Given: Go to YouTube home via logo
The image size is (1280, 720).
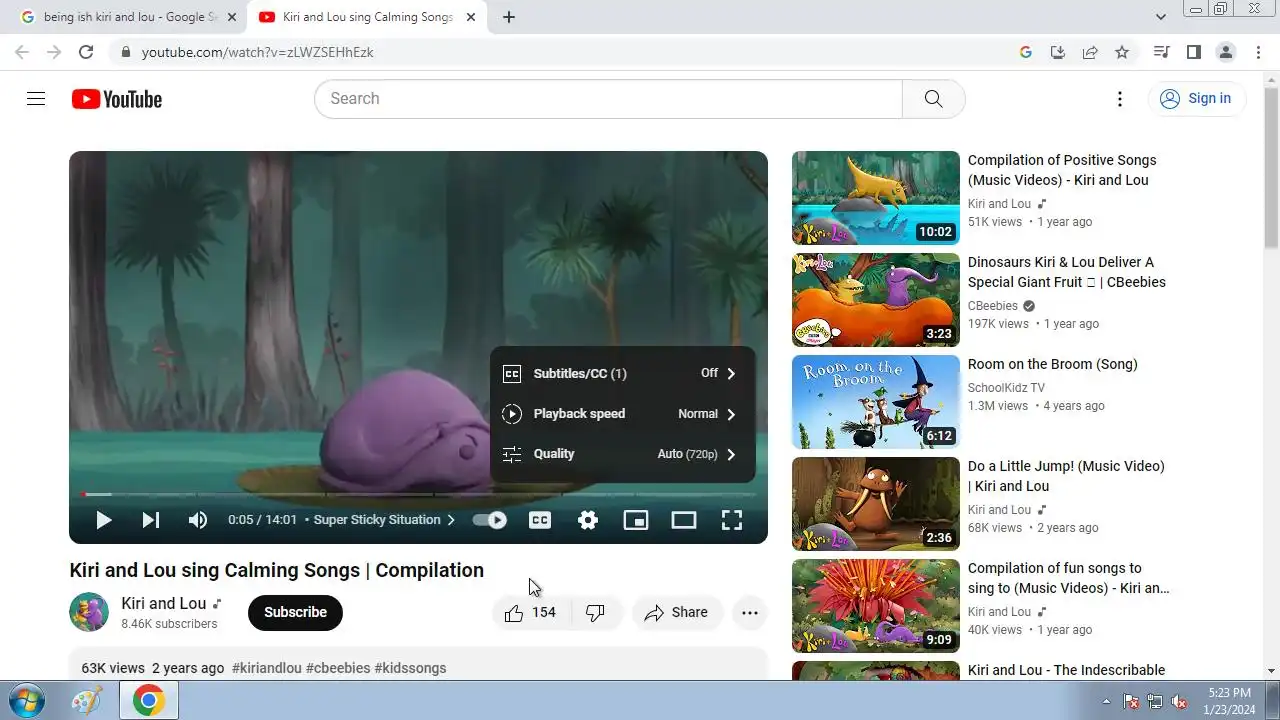Looking at the screenshot, I should [x=117, y=99].
